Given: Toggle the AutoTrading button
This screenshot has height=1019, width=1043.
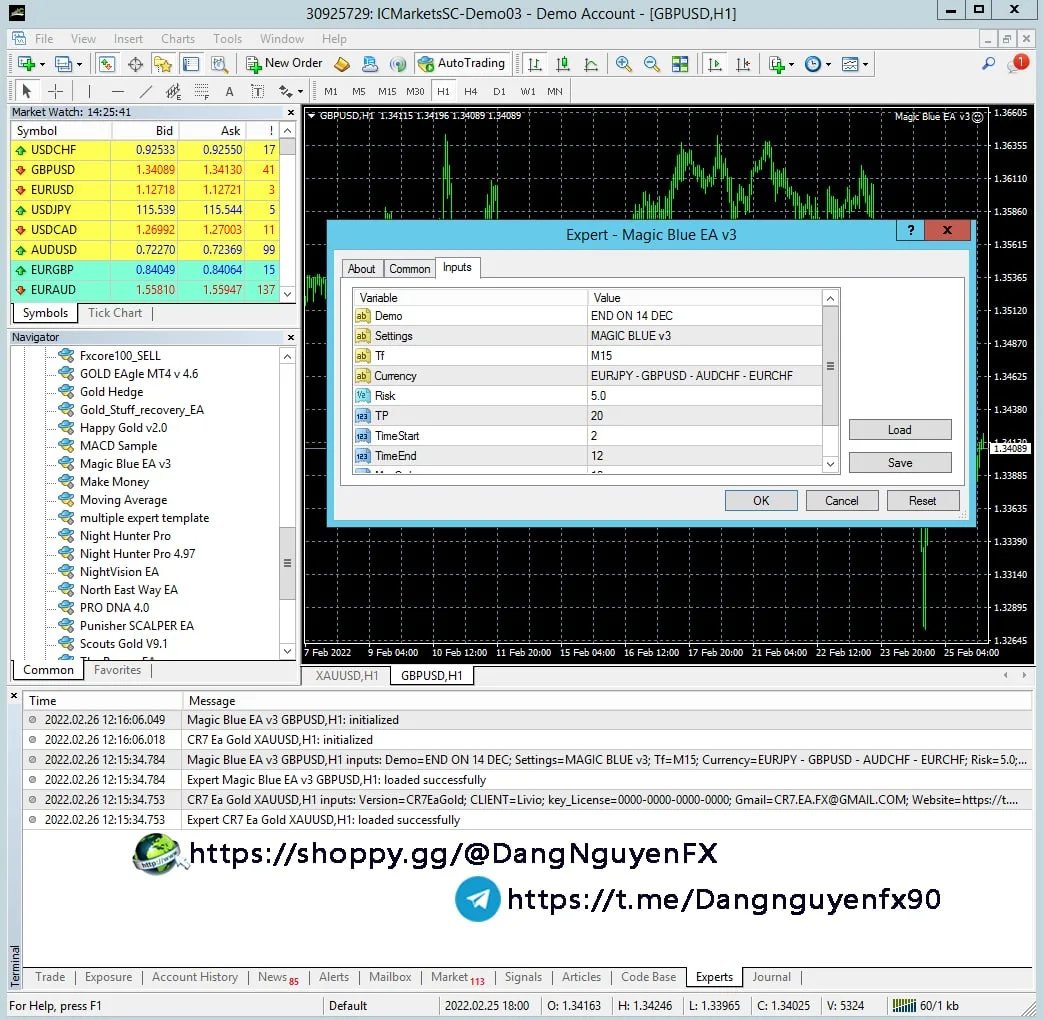Looking at the screenshot, I should tap(462, 63).
